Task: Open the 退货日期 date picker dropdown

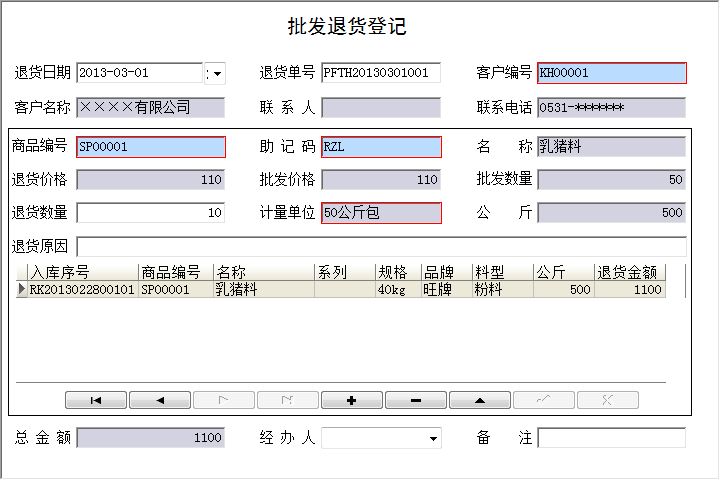Action: (x=215, y=73)
